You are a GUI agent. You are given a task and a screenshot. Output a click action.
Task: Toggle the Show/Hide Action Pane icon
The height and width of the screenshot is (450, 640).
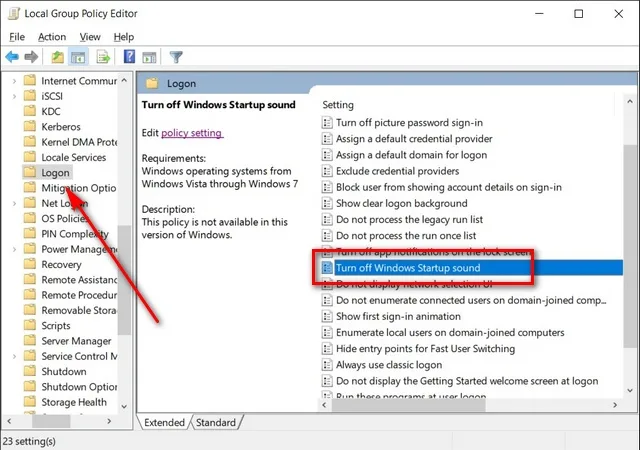coord(149,57)
